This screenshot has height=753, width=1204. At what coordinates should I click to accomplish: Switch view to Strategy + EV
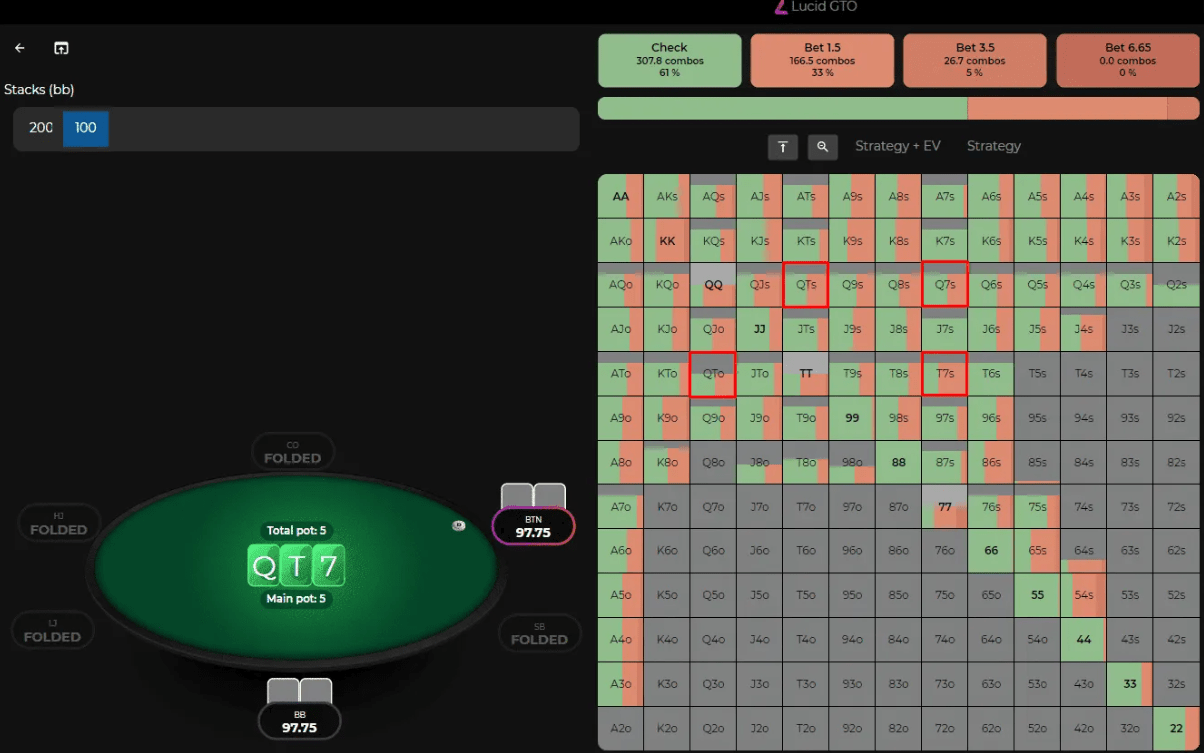coord(897,146)
